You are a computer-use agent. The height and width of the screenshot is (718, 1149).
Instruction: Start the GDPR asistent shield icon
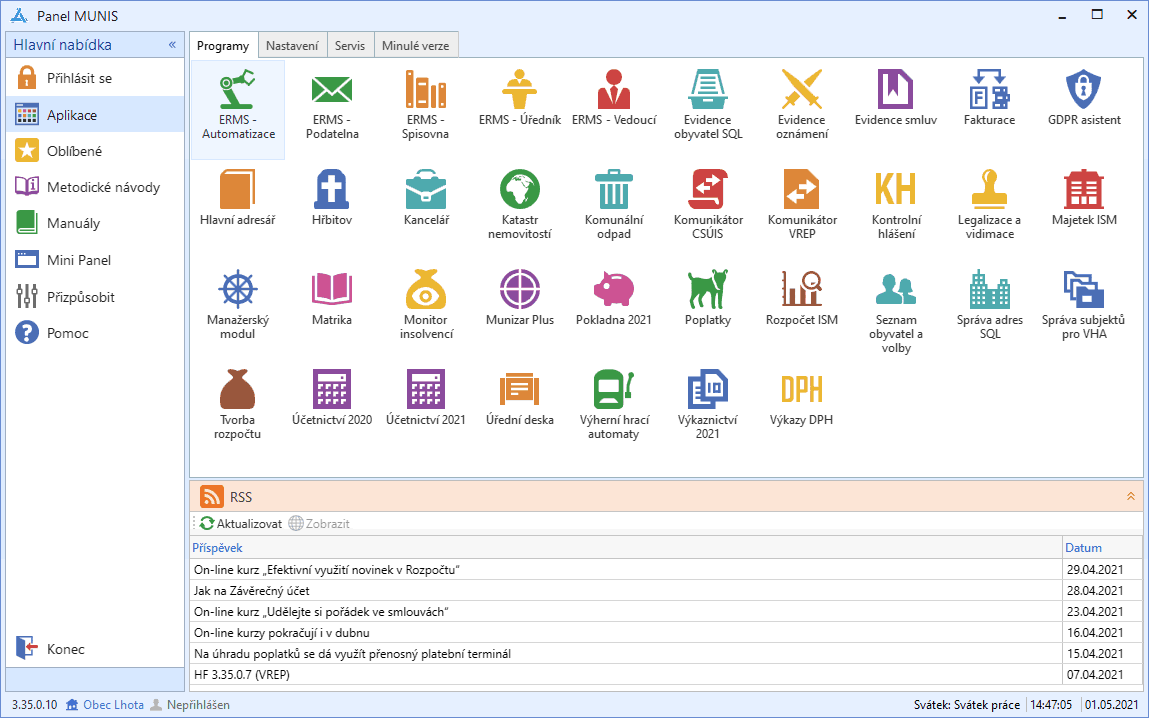click(x=1084, y=90)
